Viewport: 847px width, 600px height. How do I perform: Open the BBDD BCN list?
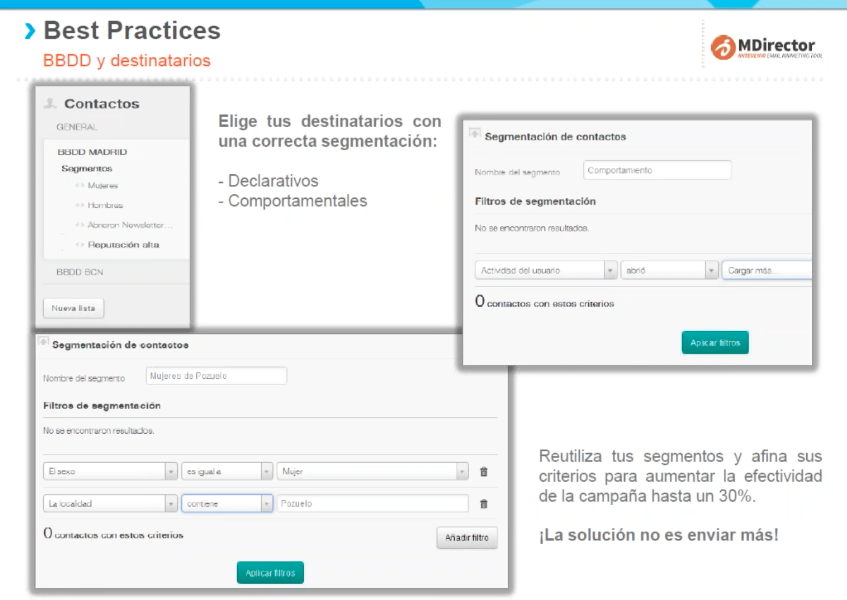point(80,272)
